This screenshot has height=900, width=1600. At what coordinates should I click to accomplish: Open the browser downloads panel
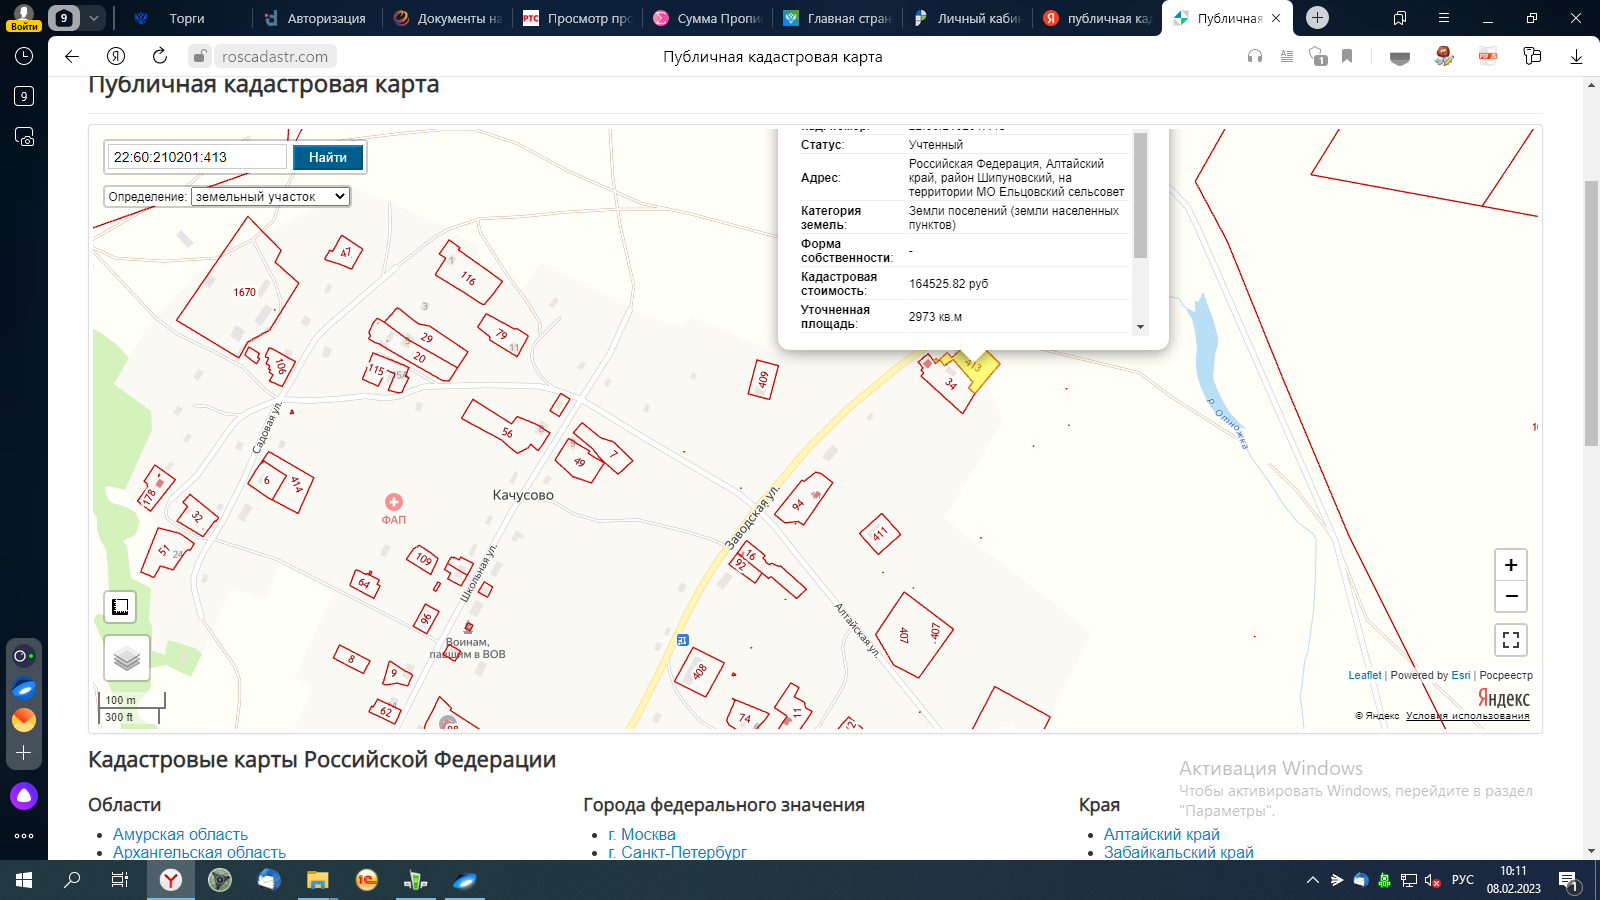coord(1576,57)
